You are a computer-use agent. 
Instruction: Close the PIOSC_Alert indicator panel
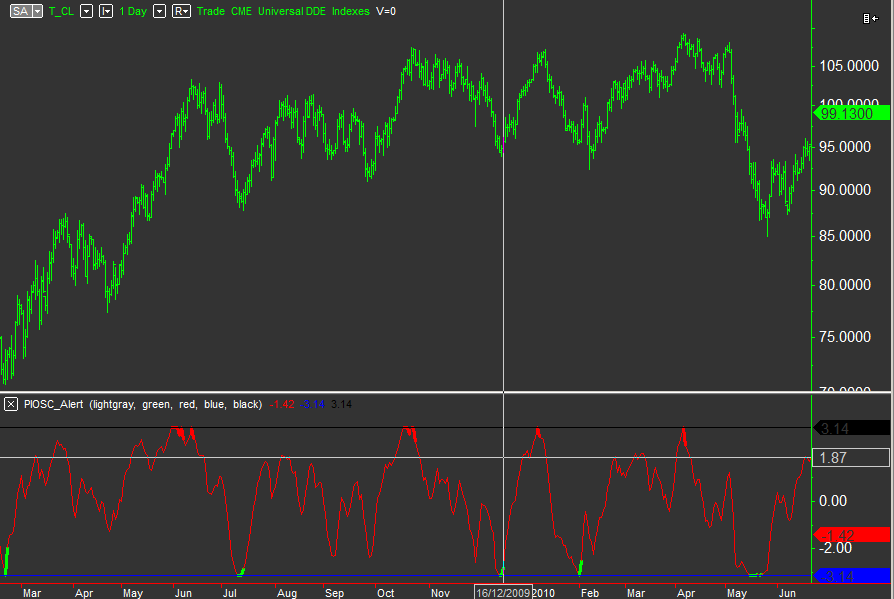[11, 404]
